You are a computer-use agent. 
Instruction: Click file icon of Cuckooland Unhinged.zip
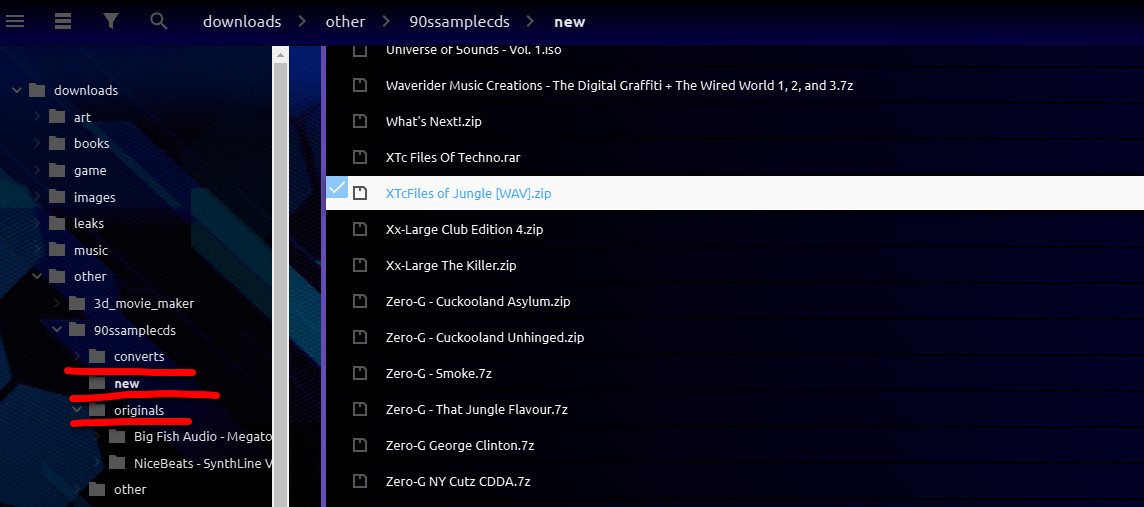click(x=360, y=337)
